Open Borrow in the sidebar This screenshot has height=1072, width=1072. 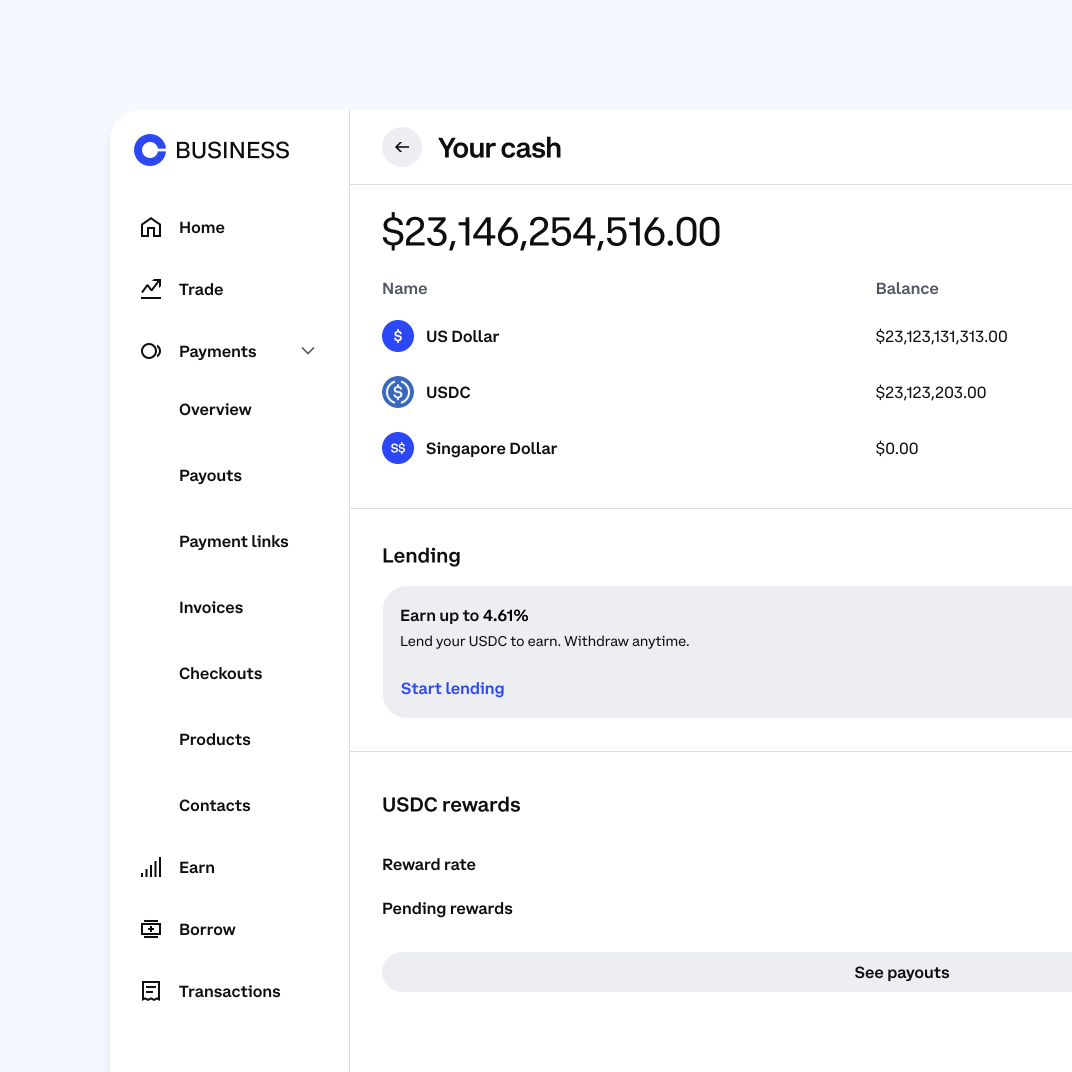click(207, 930)
